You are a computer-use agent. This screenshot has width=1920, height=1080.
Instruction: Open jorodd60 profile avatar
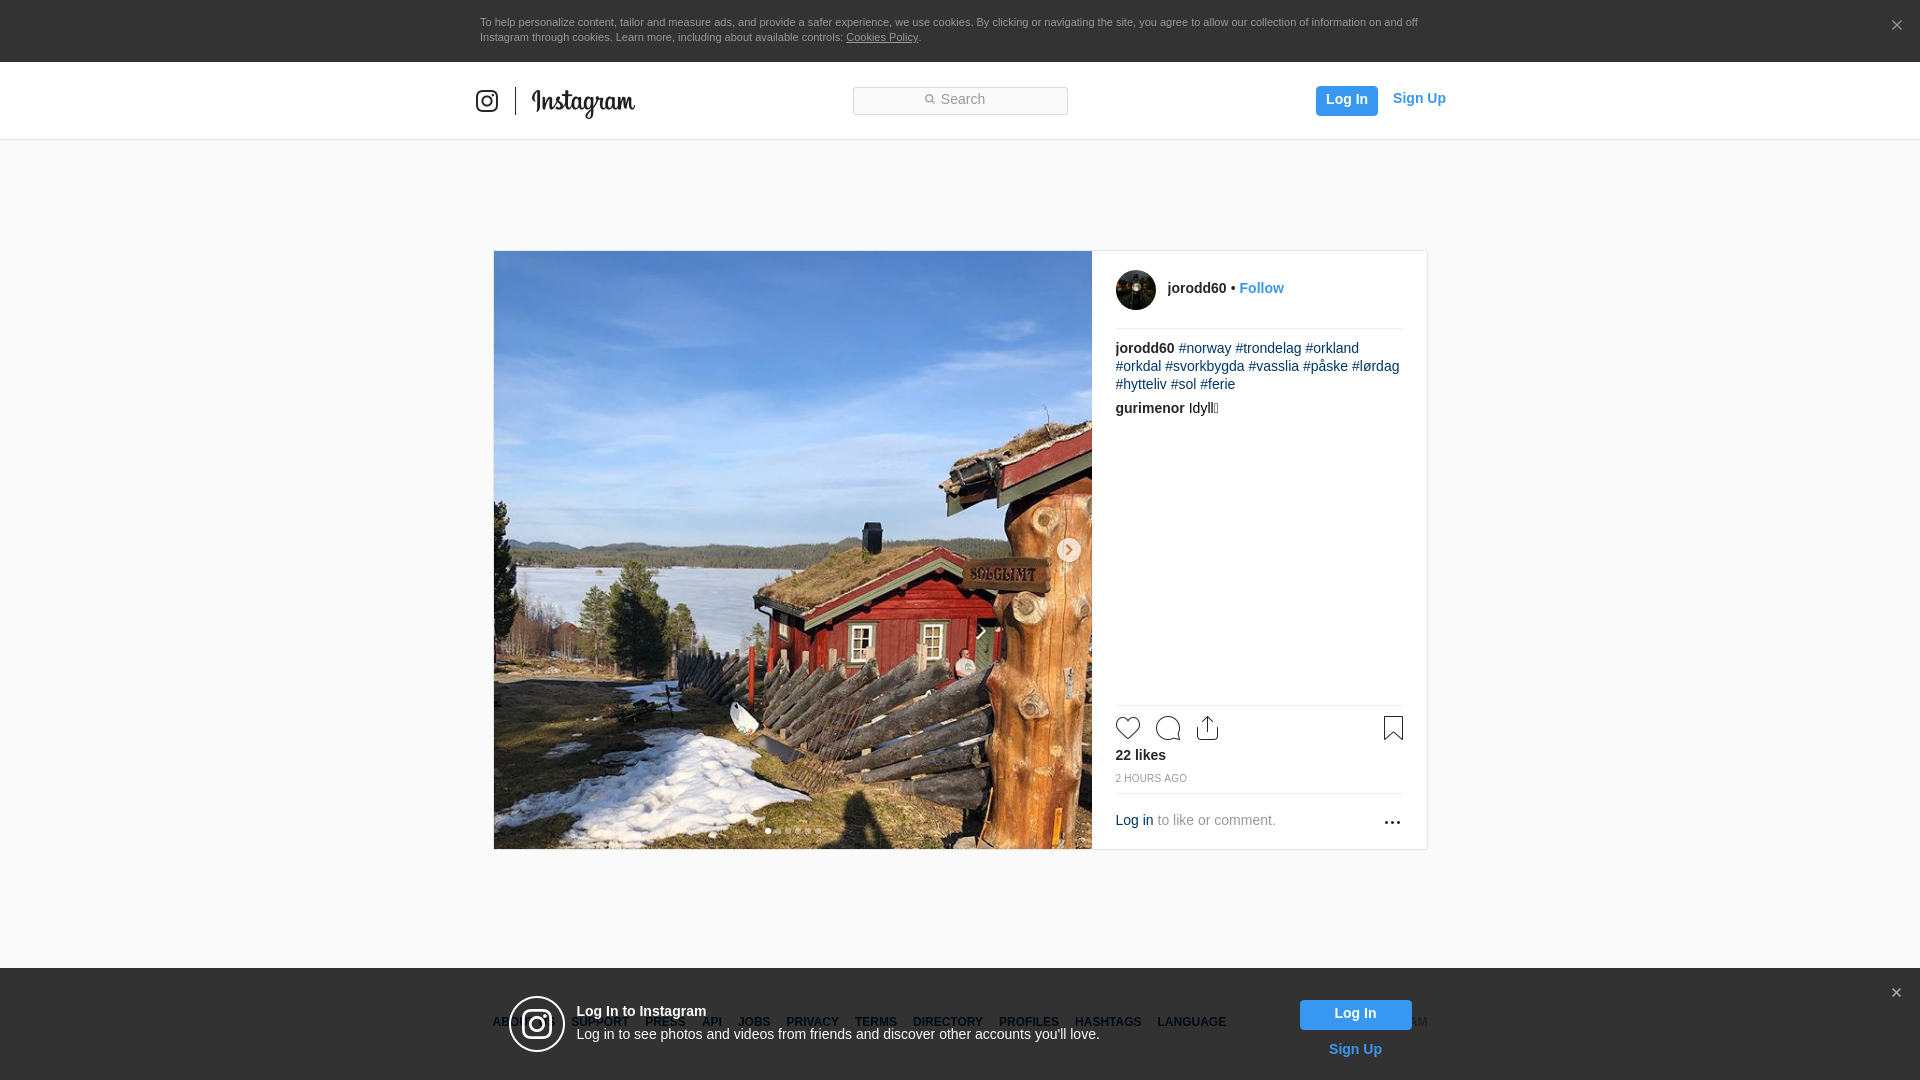coord(1136,290)
